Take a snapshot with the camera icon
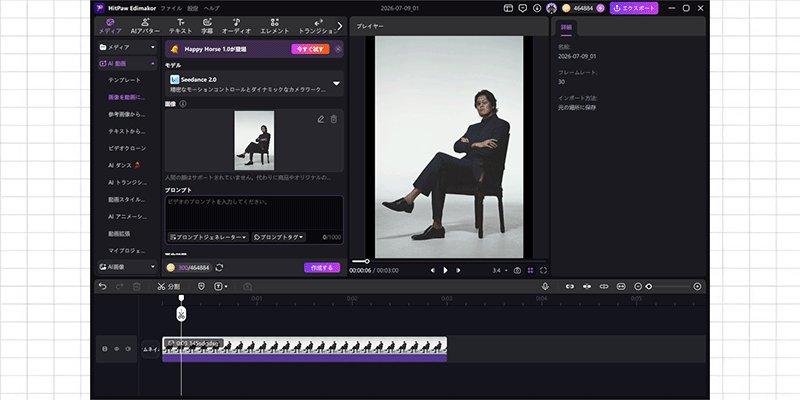The height and width of the screenshot is (400, 800). (517, 270)
